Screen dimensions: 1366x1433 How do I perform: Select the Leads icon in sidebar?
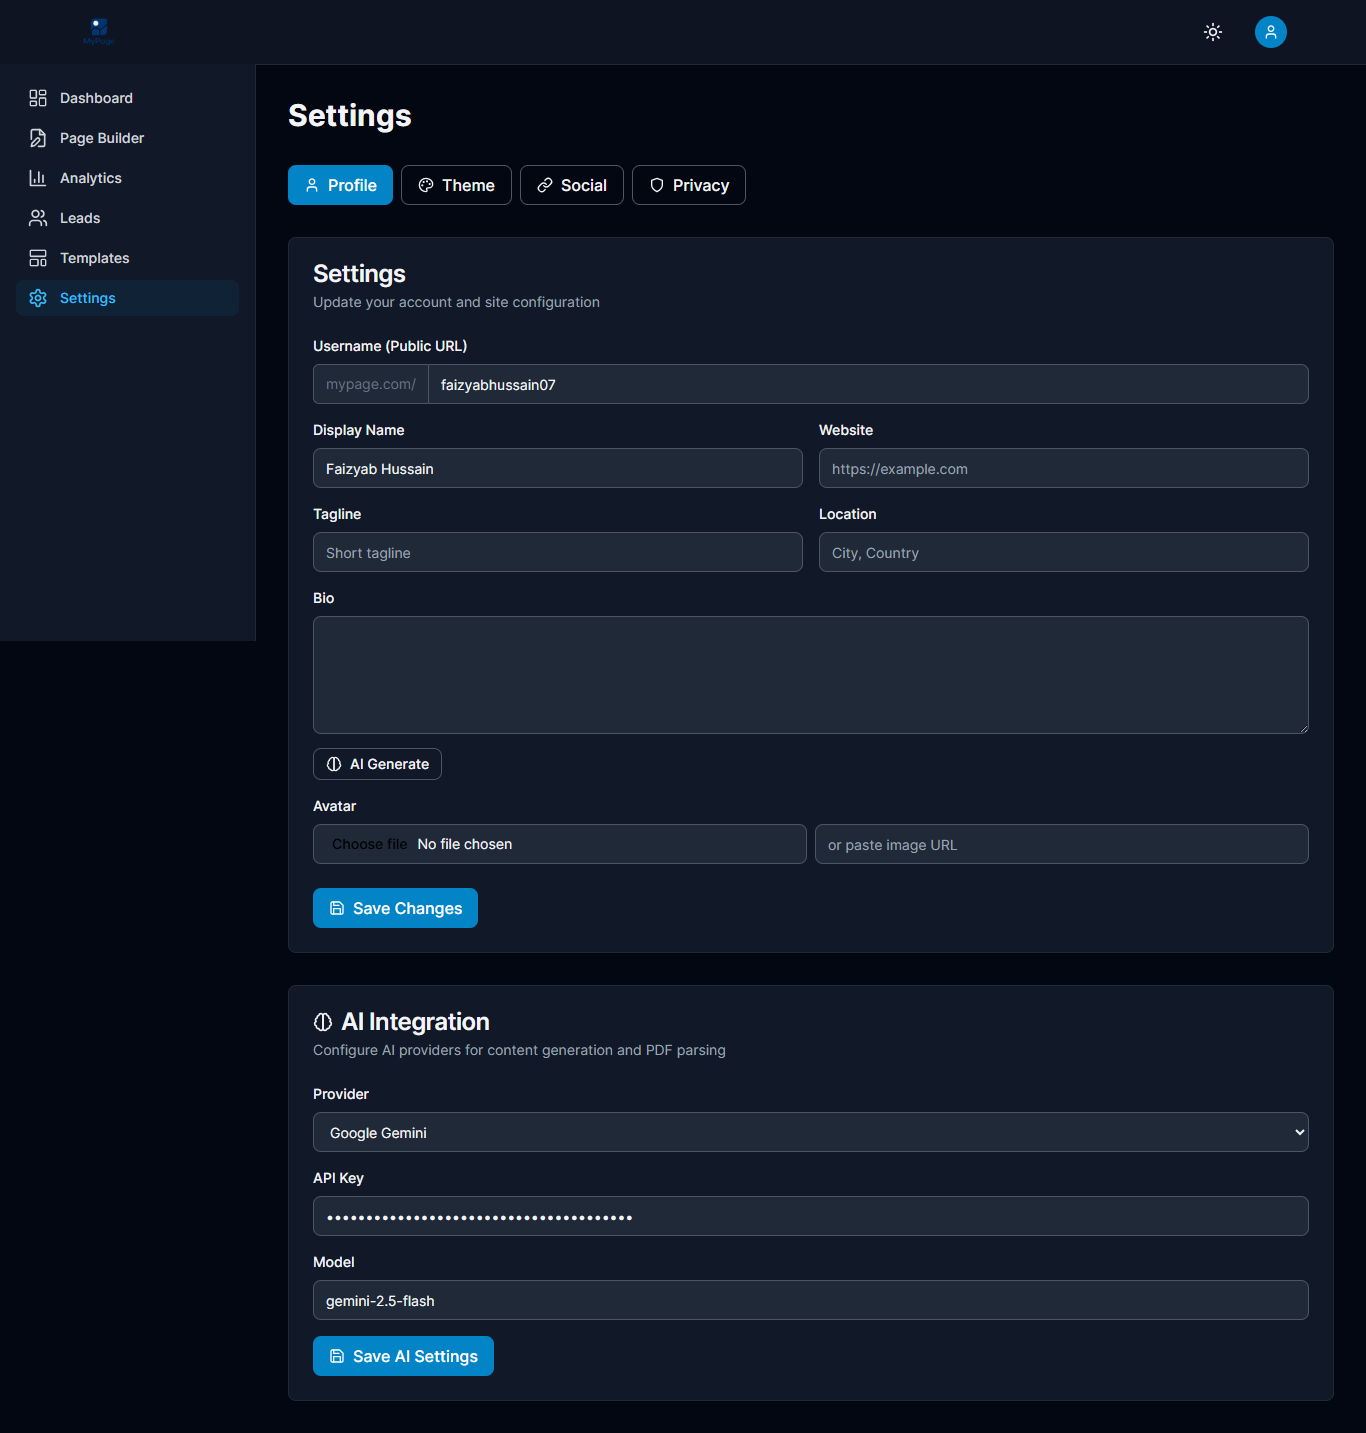pyautogui.click(x=37, y=217)
